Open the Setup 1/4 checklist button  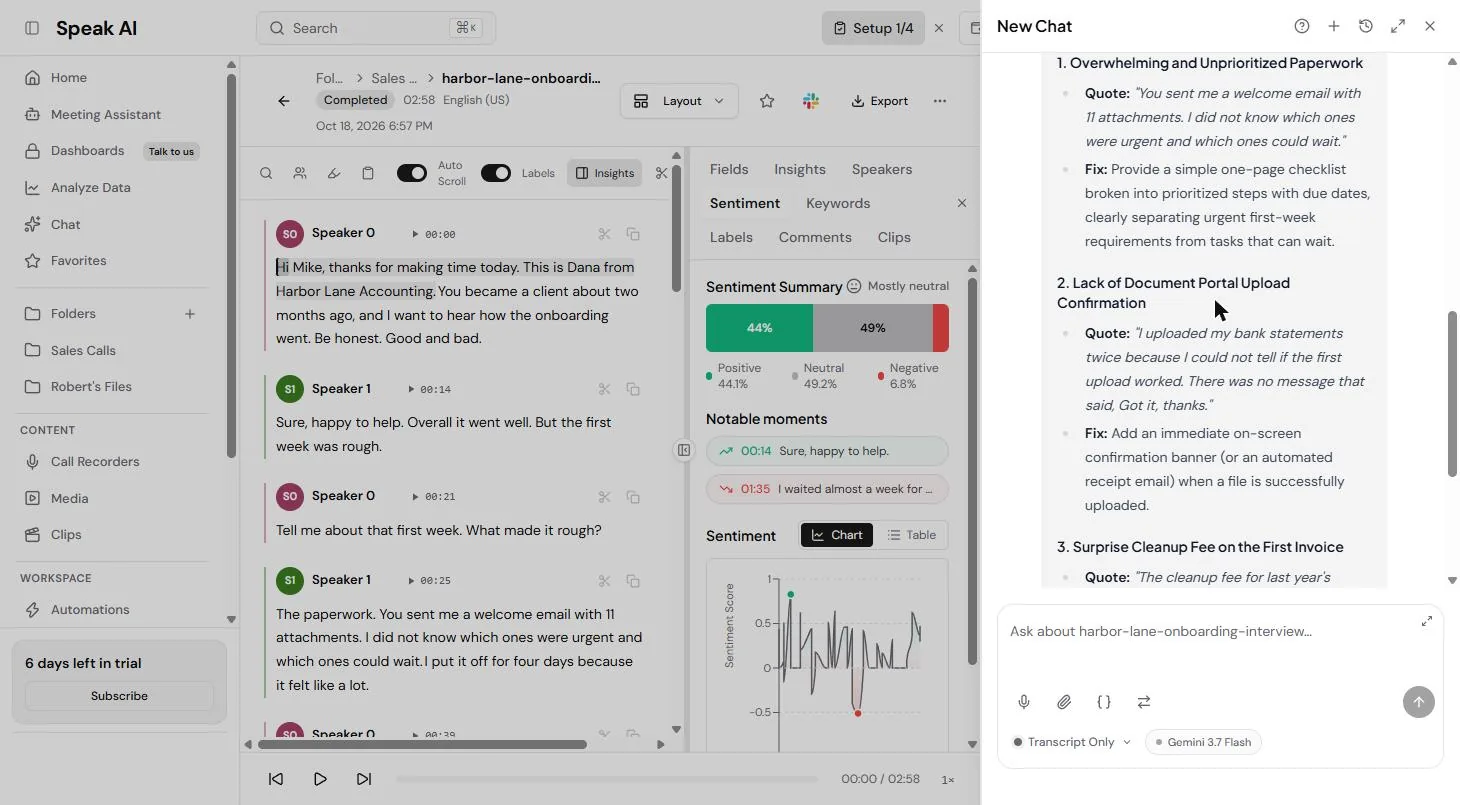click(x=873, y=28)
